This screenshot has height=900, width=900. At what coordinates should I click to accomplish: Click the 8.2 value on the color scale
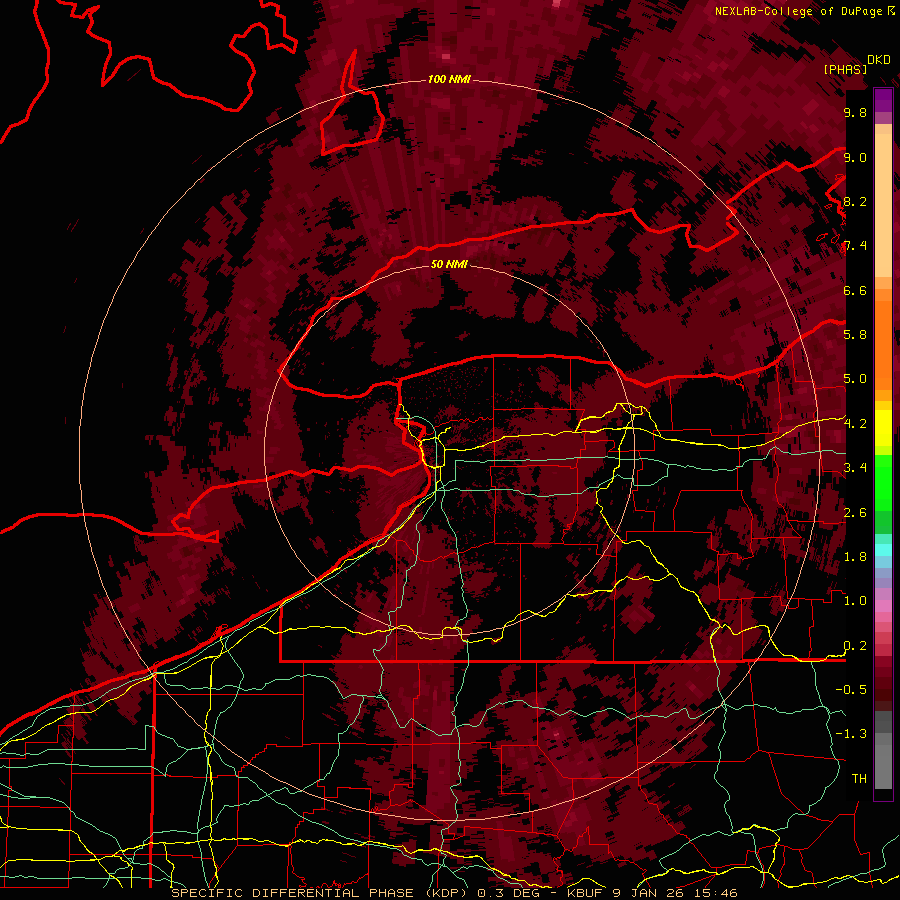[x=855, y=201]
